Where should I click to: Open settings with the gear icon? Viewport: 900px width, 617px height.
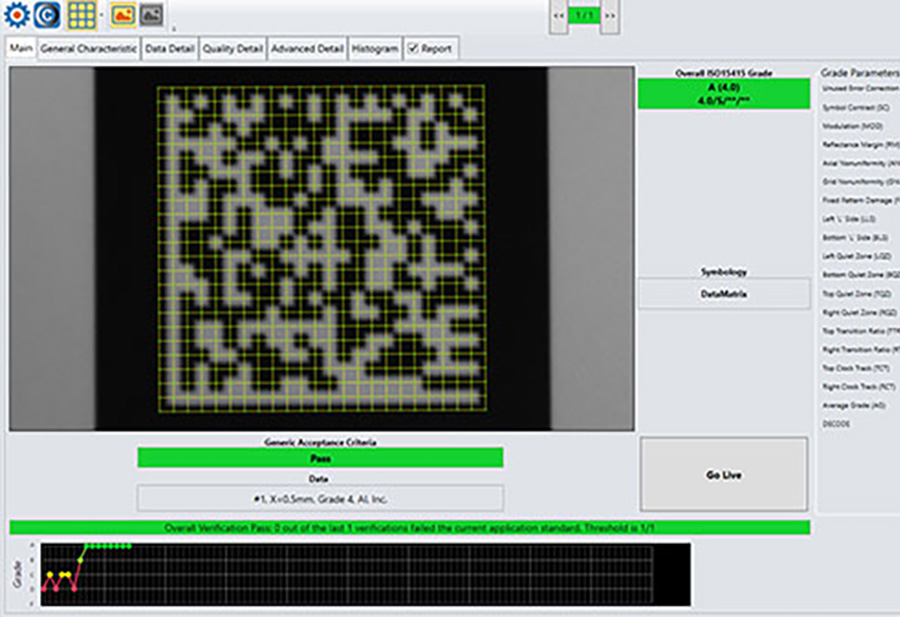point(15,14)
